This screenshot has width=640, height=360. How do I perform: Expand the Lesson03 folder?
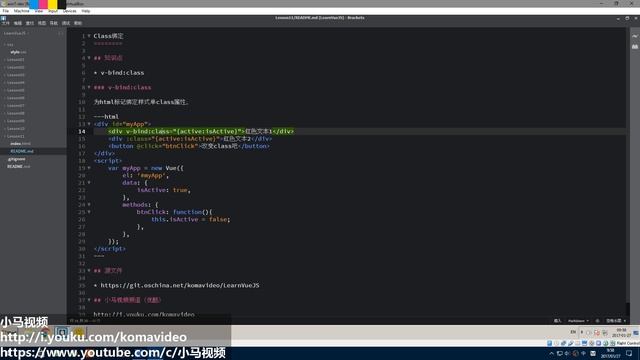[15, 75]
